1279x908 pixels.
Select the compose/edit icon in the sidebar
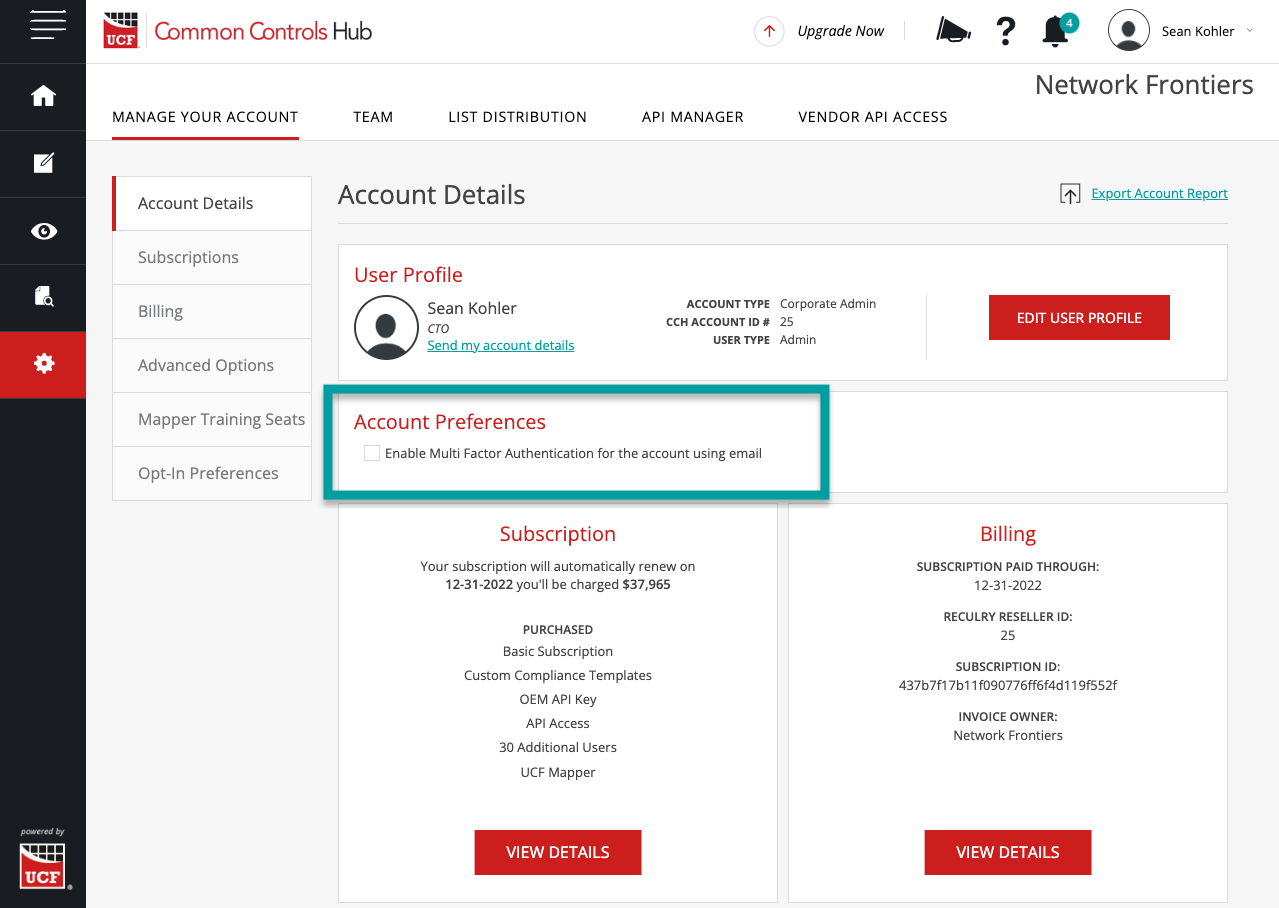[42, 163]
